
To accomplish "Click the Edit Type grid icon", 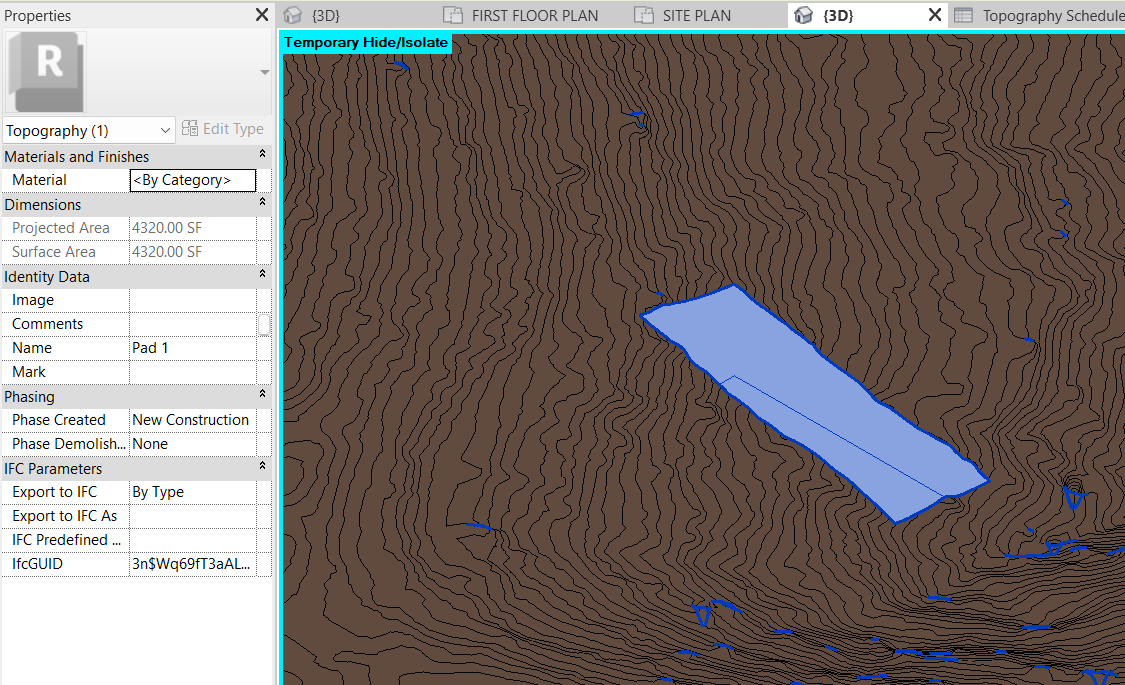I will click(189, 128).
